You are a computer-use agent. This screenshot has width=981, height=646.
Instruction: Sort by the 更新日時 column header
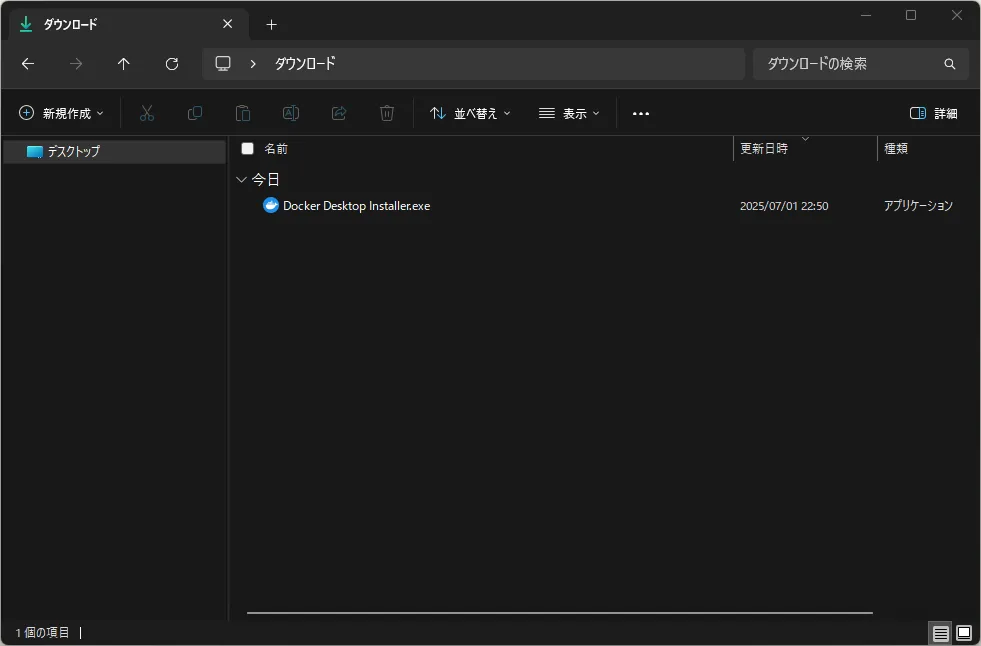click(x=763, y=148)
